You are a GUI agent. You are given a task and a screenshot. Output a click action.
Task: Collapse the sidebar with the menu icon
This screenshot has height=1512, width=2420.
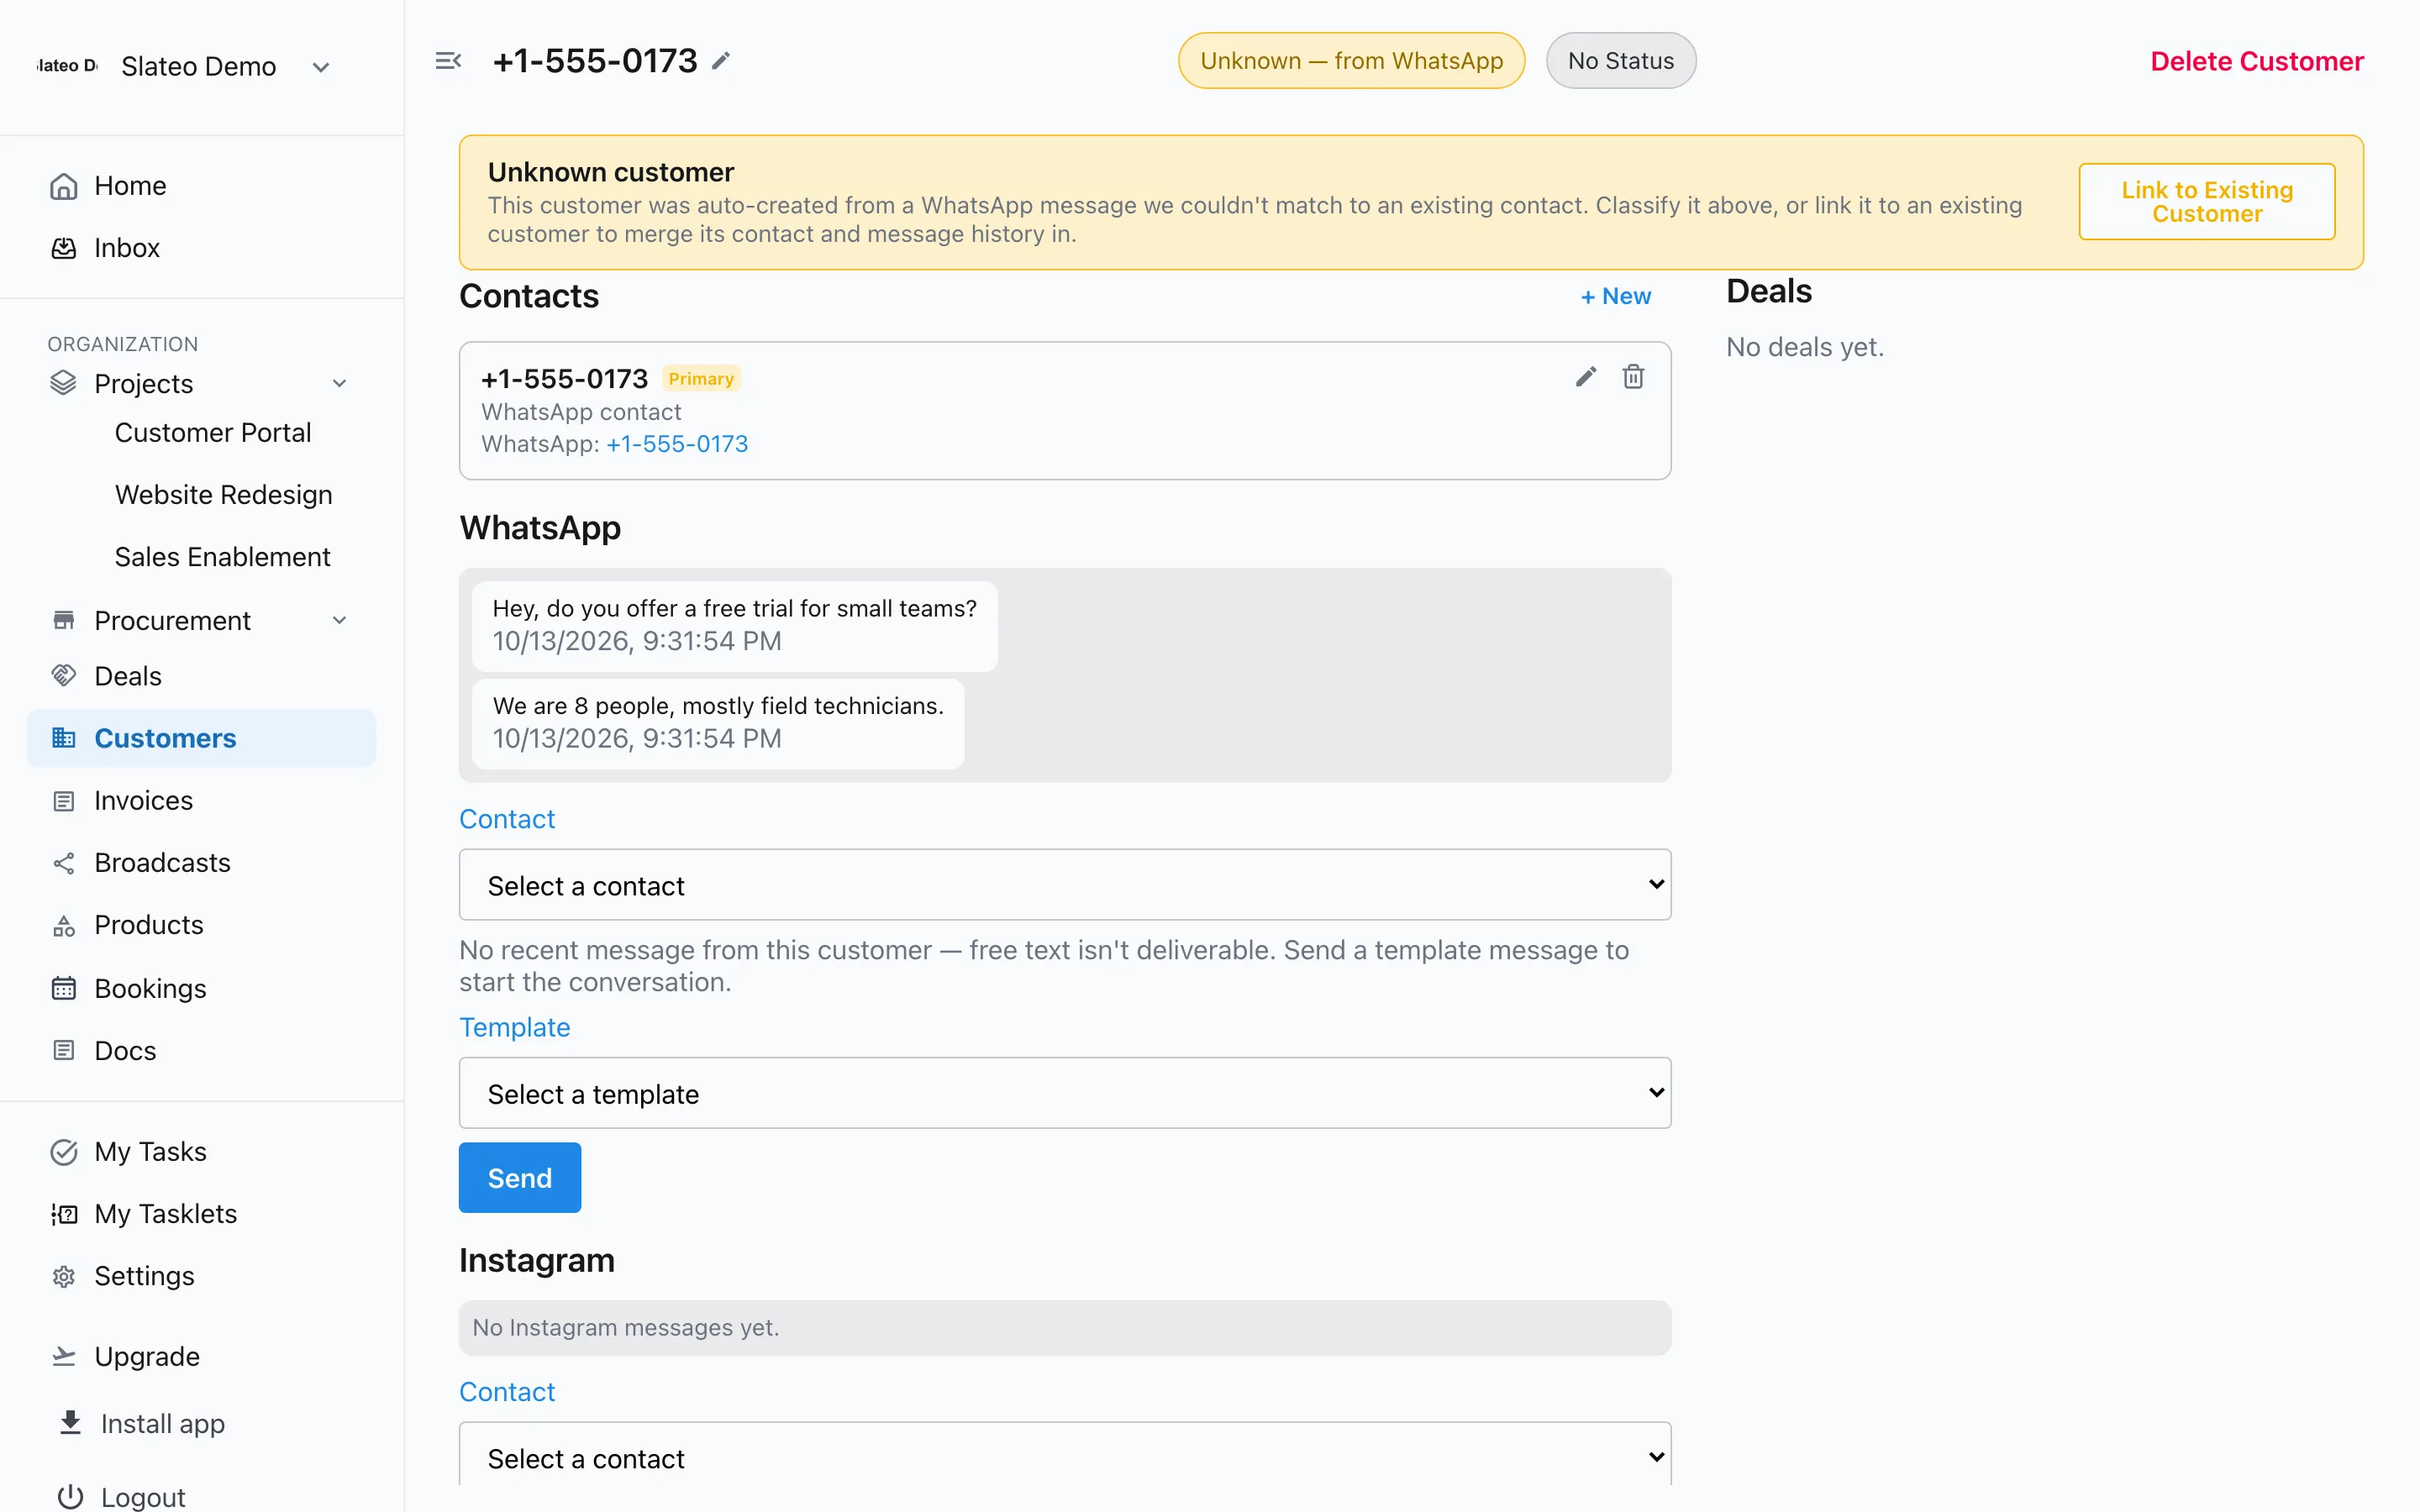point(448,61)
